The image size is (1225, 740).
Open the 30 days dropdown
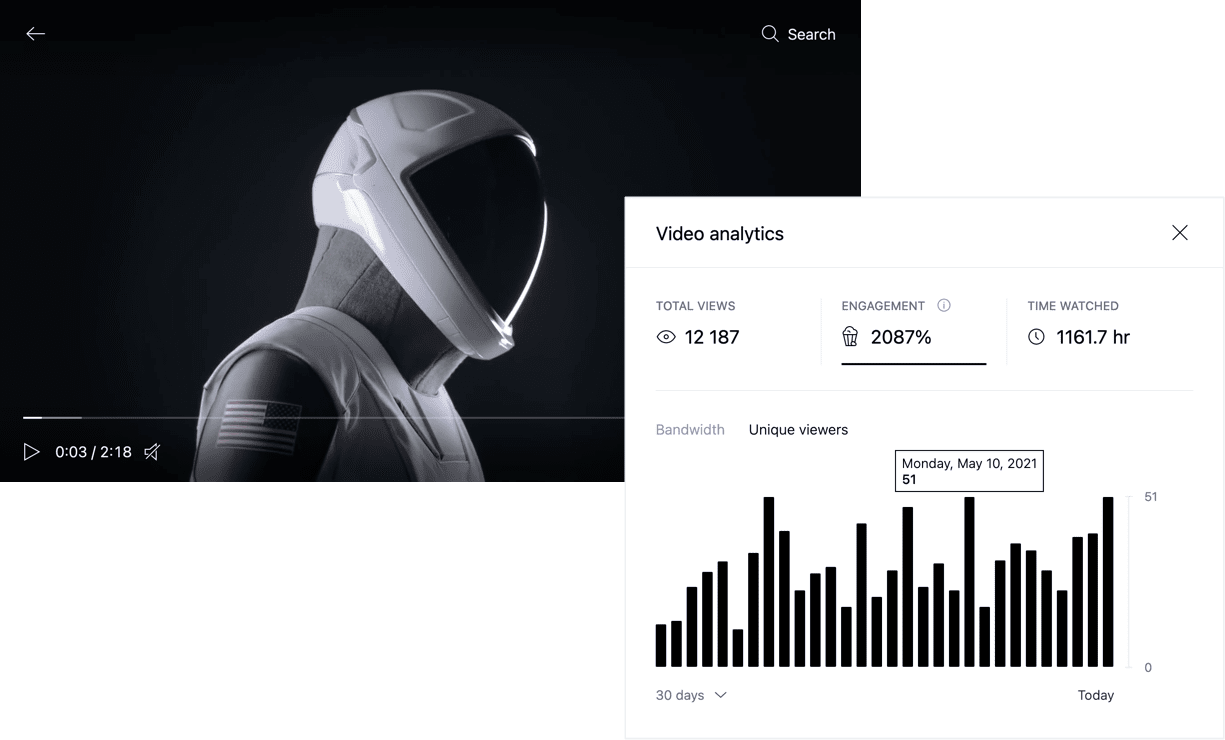pyautogui.click(x=681, y=695)
